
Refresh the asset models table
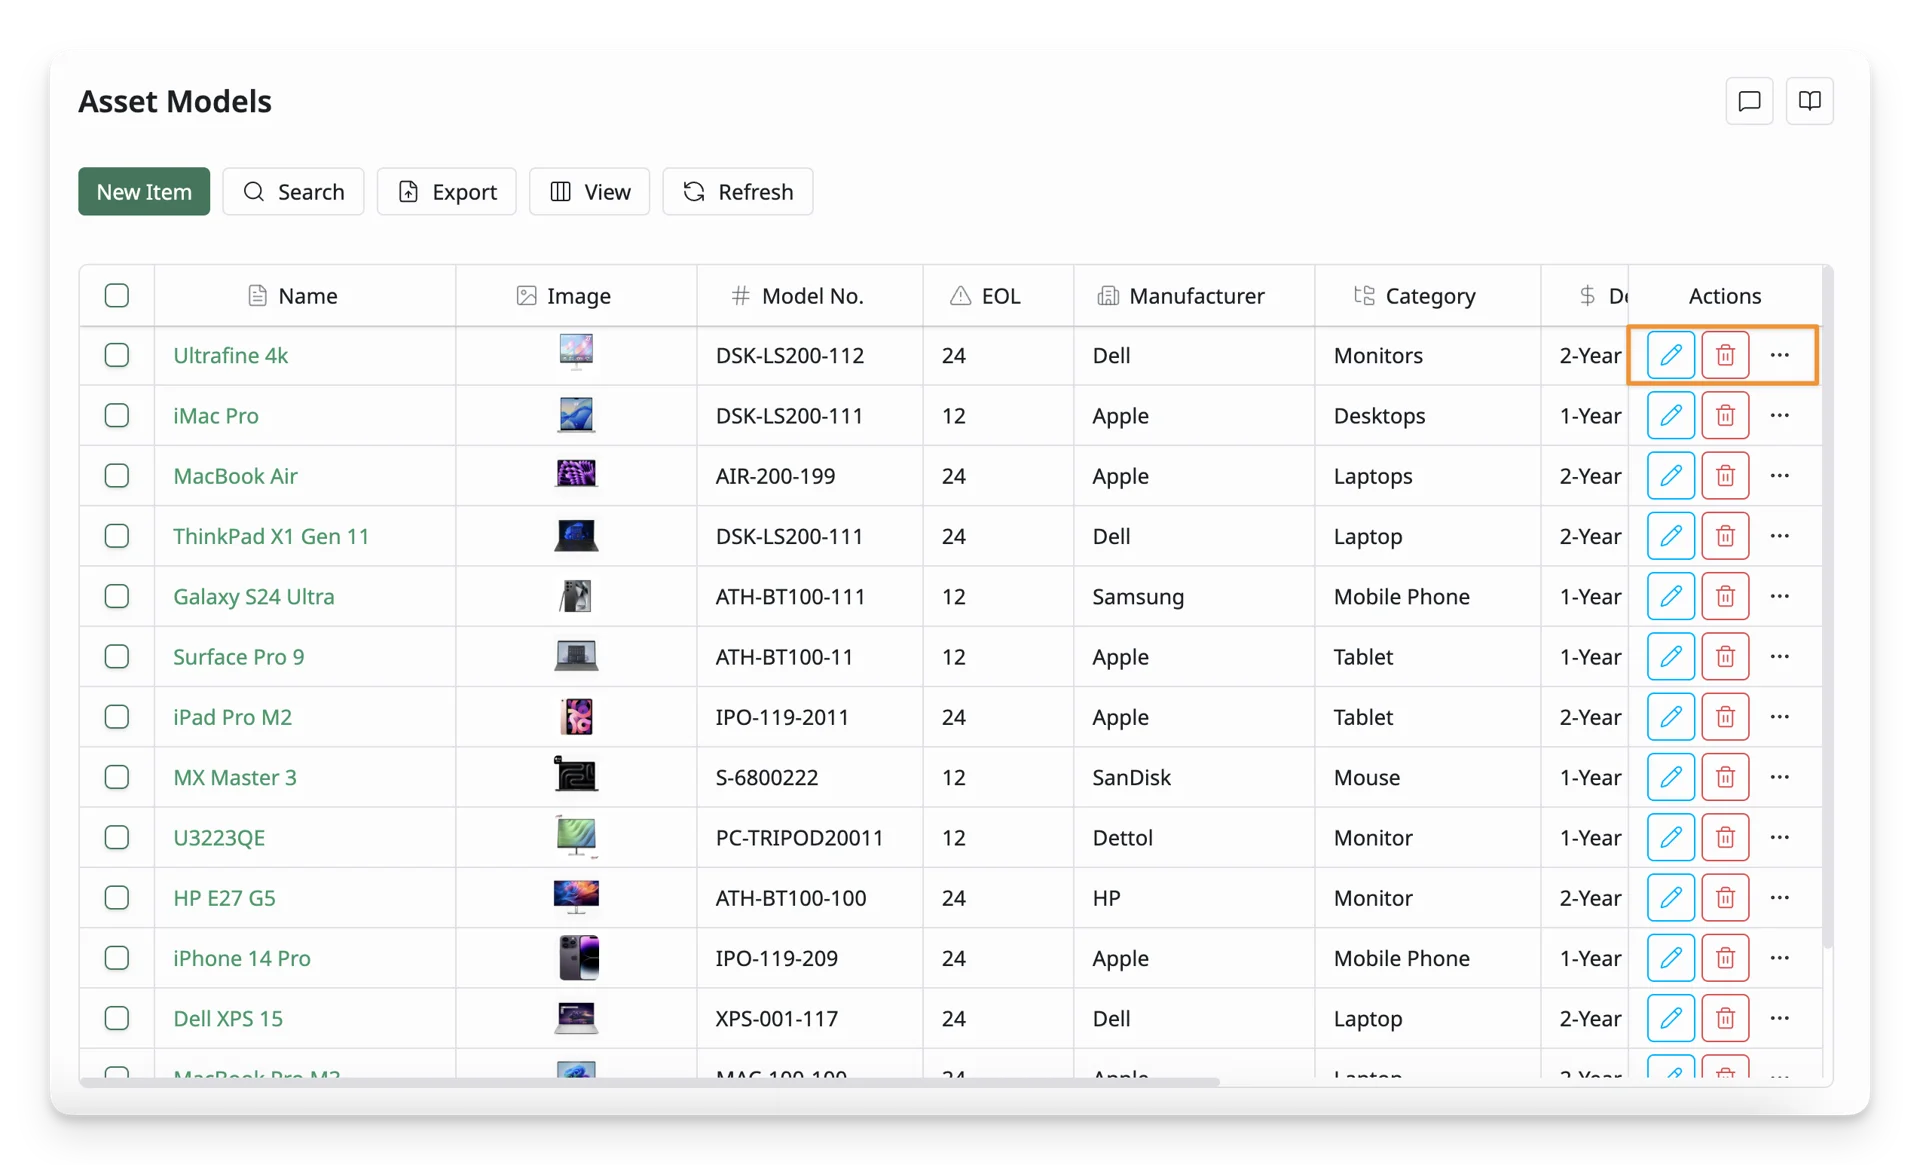pyautogui.click(x=738, y=191)
